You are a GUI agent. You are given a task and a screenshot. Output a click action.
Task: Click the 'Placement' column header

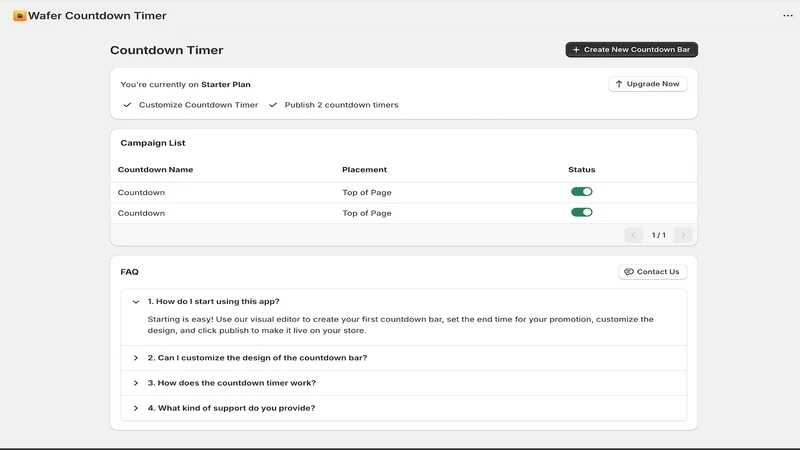364,170
